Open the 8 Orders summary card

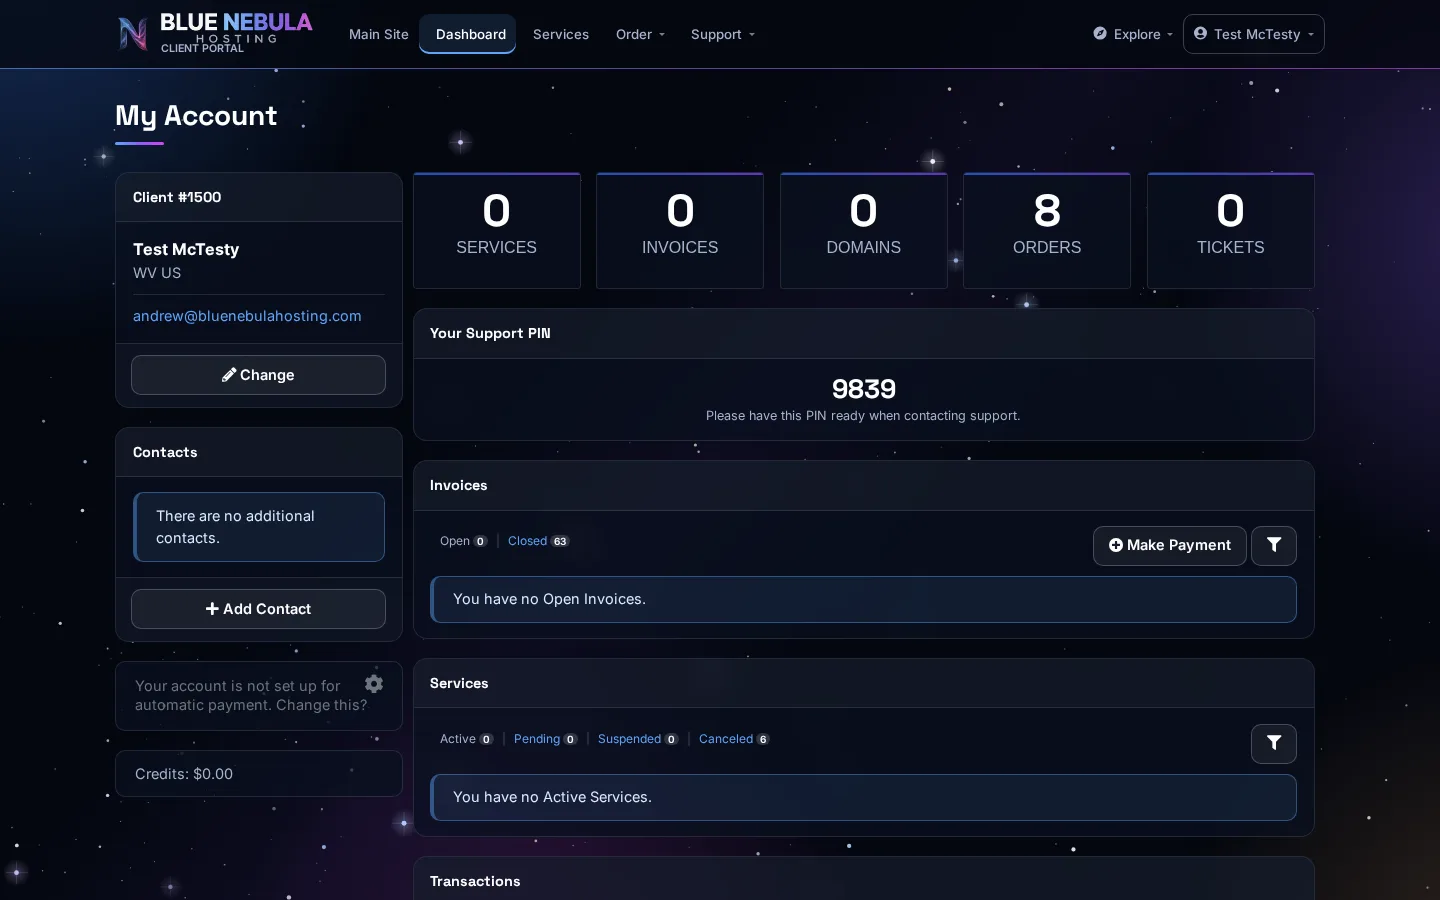(1047, 231)
